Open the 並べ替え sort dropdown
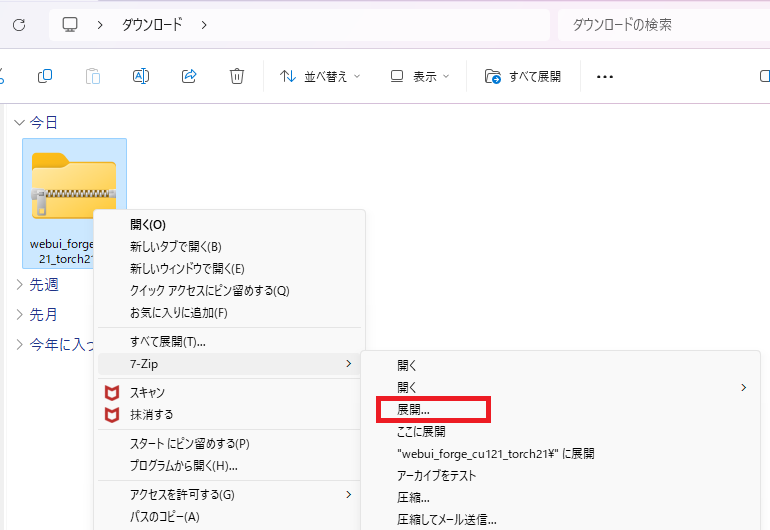This screenshot has height=530, width=770. (320, 76)
